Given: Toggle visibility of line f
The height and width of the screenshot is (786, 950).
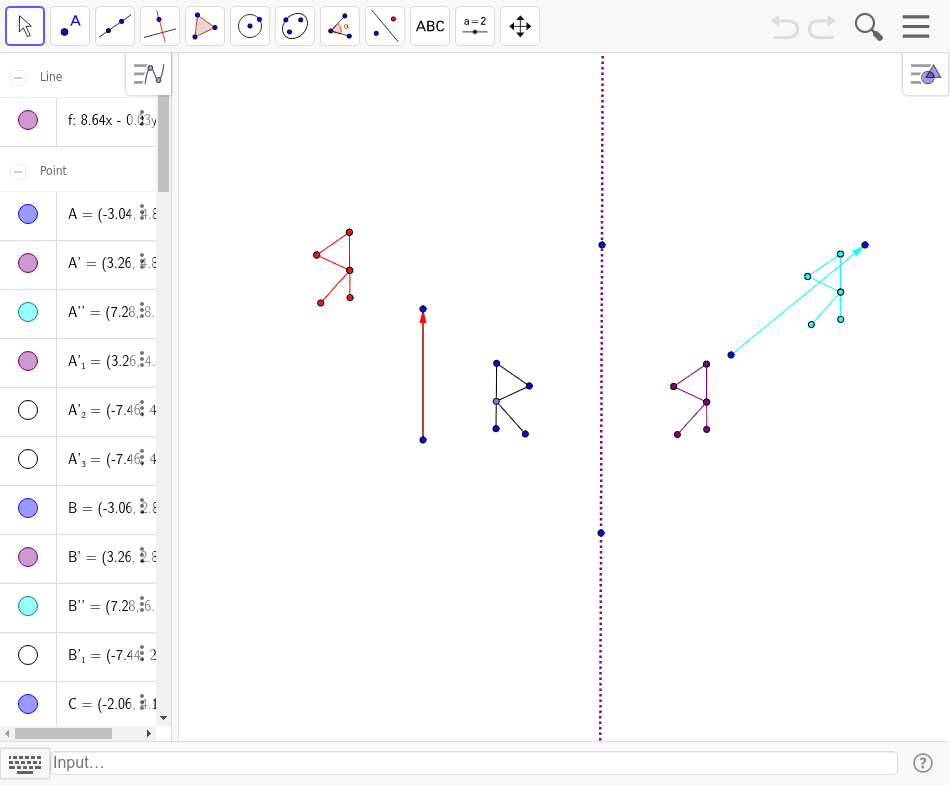Looking at the screenshot, I should coord(28,120).
